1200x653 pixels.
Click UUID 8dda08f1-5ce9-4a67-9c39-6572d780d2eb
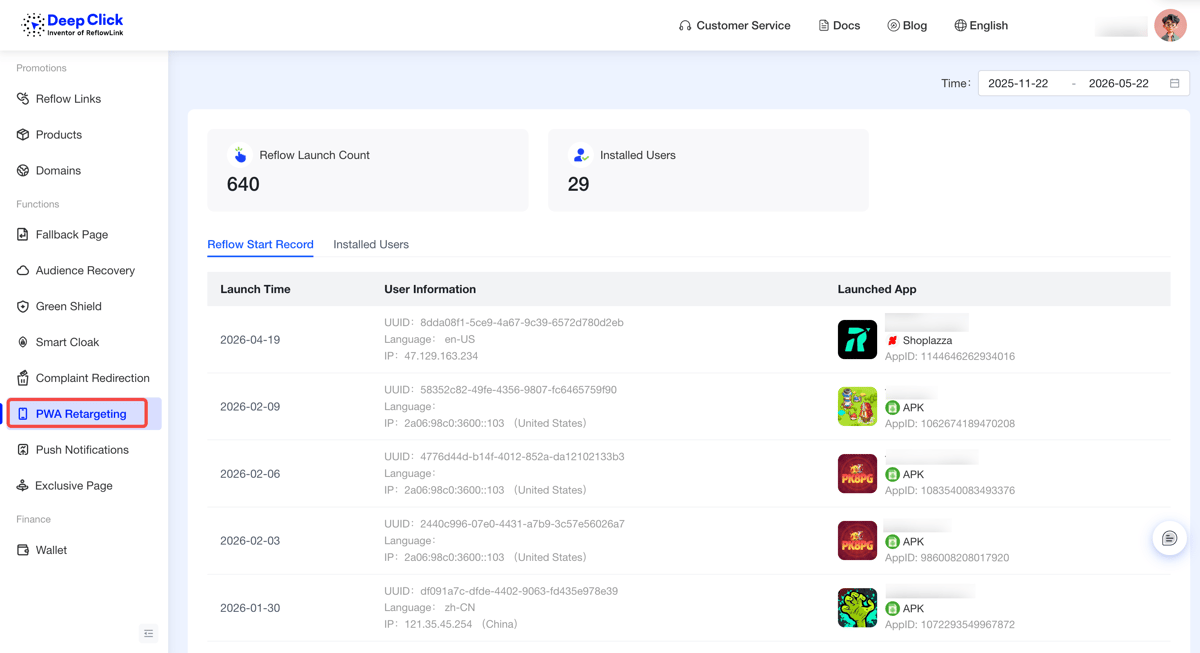(521, 323)
